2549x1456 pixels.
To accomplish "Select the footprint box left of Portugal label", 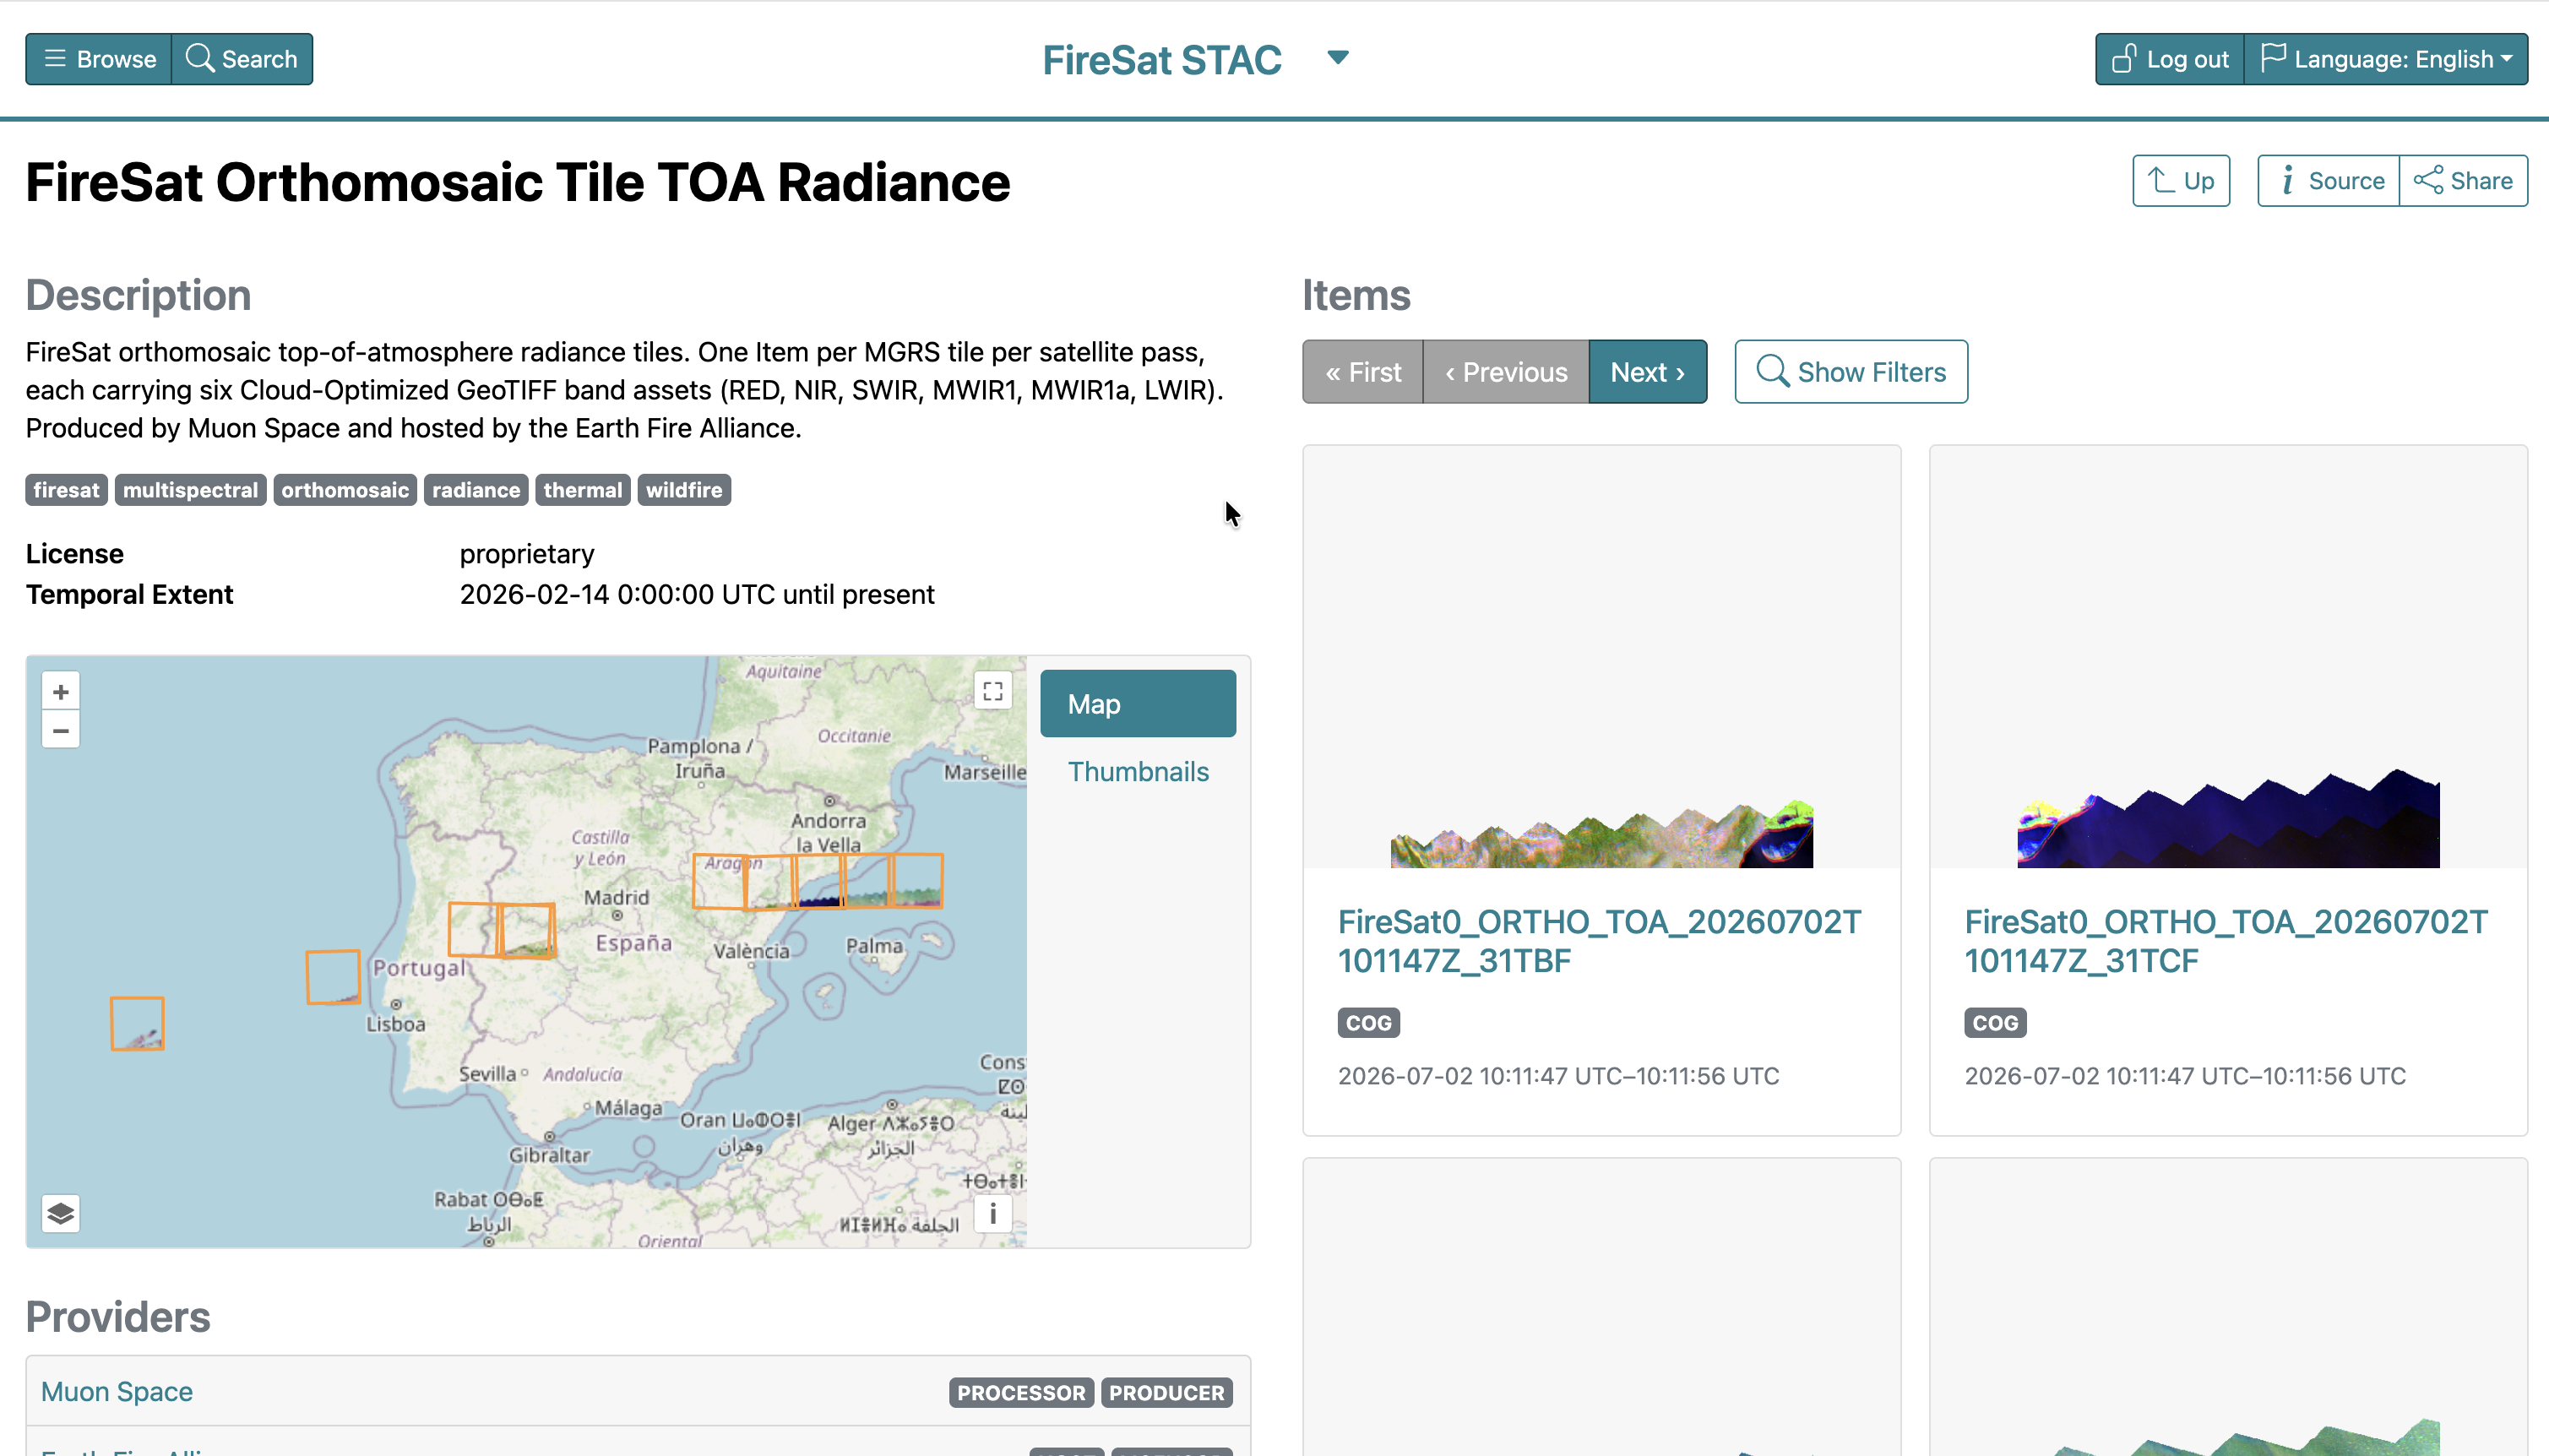I will [x=333, y=977].
